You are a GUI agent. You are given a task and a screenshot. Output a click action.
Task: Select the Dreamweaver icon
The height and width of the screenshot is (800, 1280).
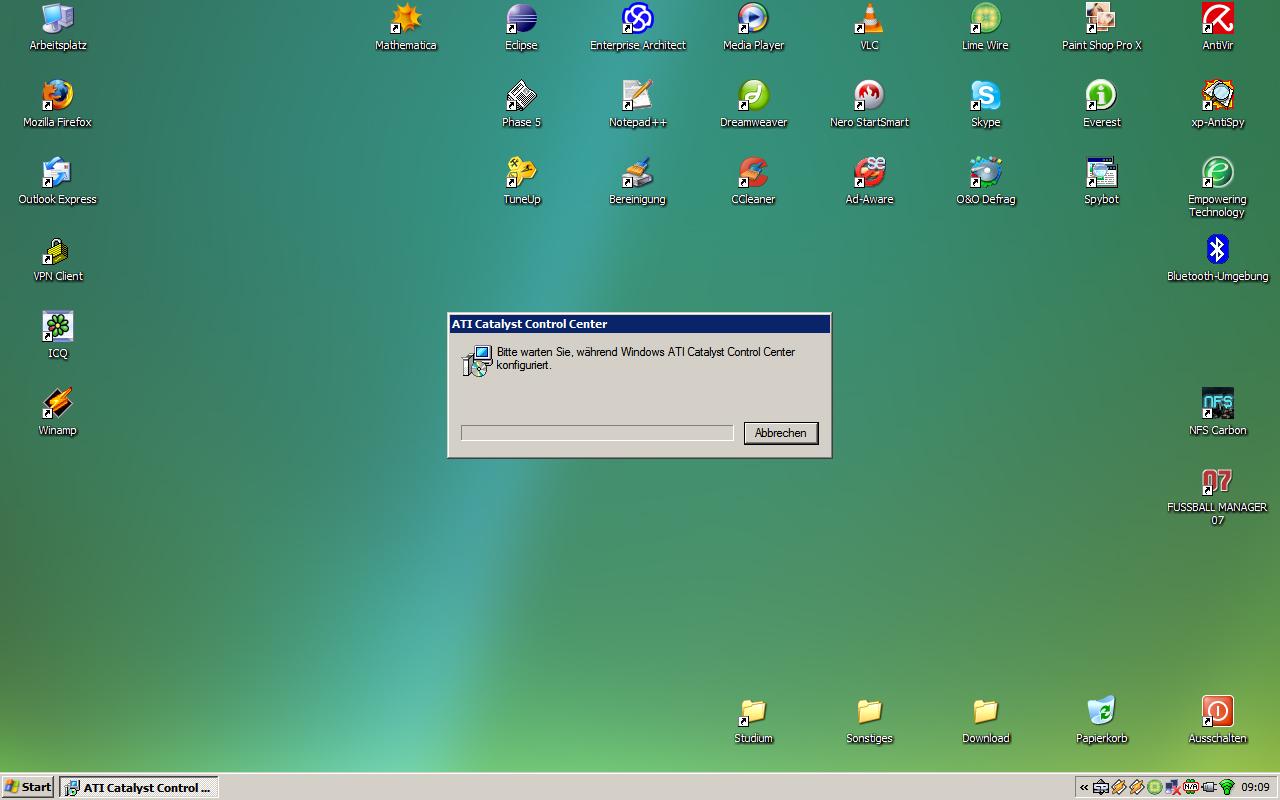coord(753,95)
